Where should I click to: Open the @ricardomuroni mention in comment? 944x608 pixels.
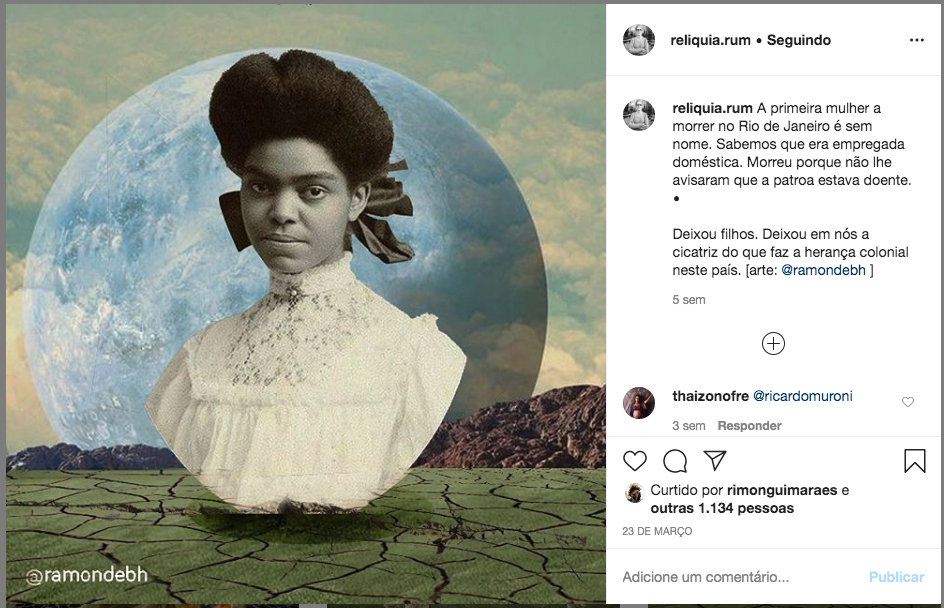click(x=803, y=396)
